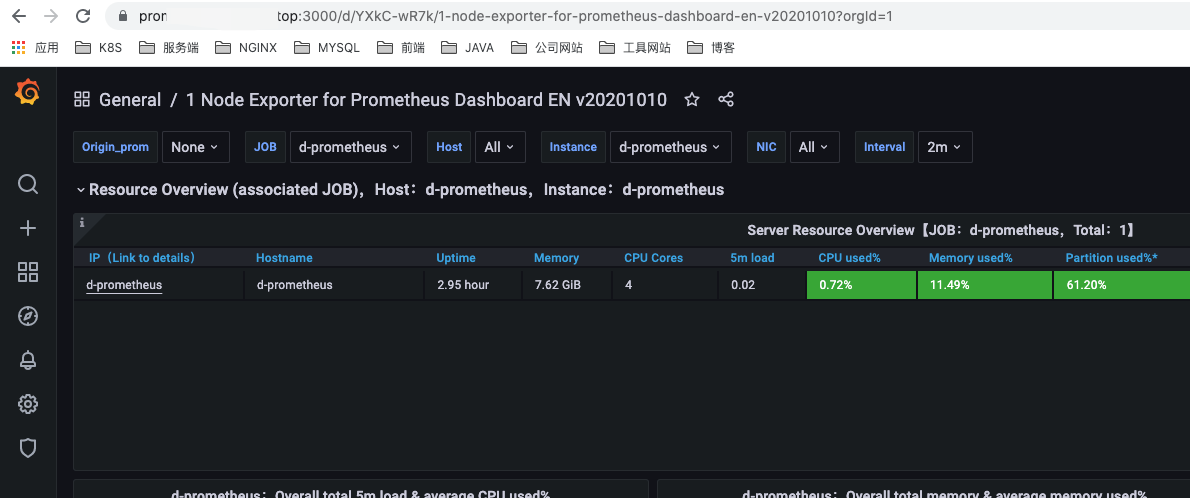Open the Server Admin shield icon

[x=28, y=448]
